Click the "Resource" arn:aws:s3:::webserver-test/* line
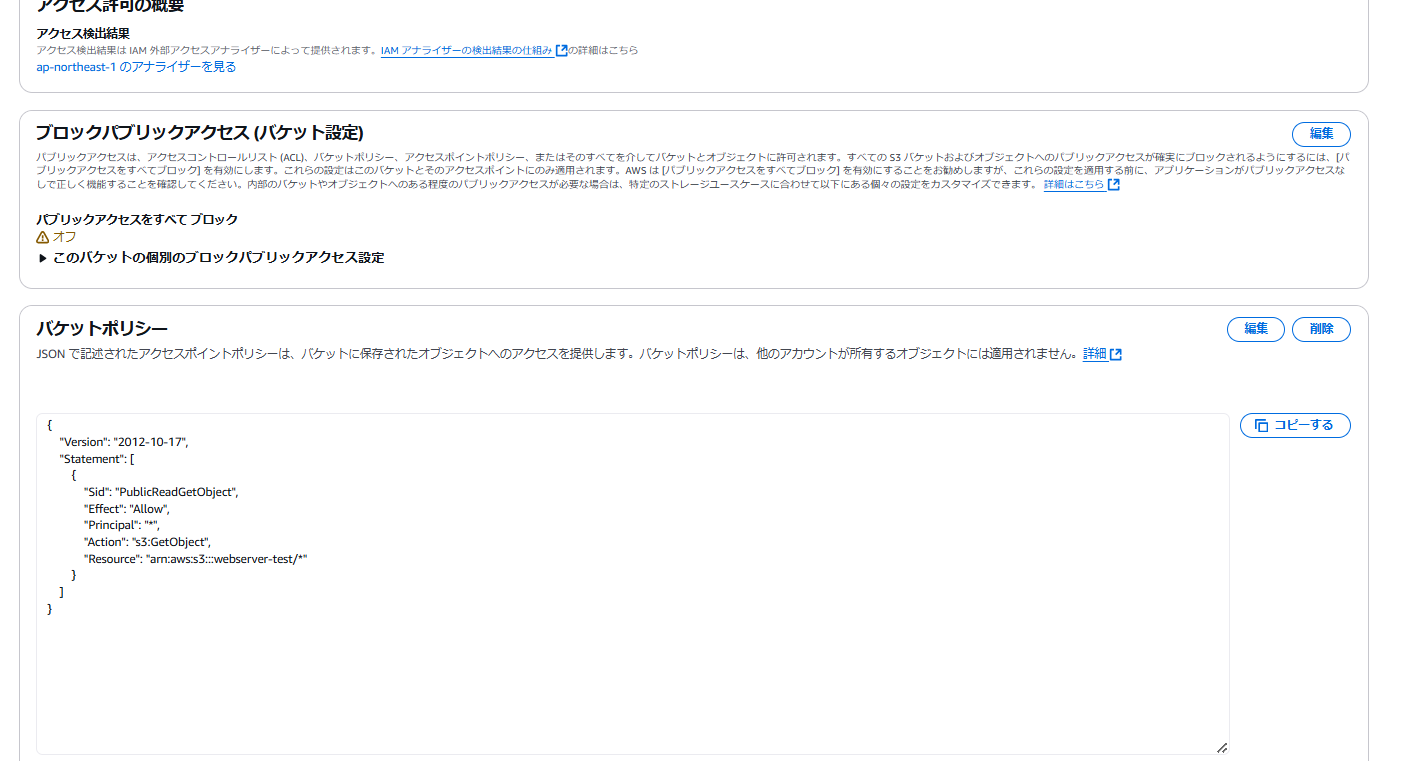This screenshot has width=1409, height=761. [195, 559]
